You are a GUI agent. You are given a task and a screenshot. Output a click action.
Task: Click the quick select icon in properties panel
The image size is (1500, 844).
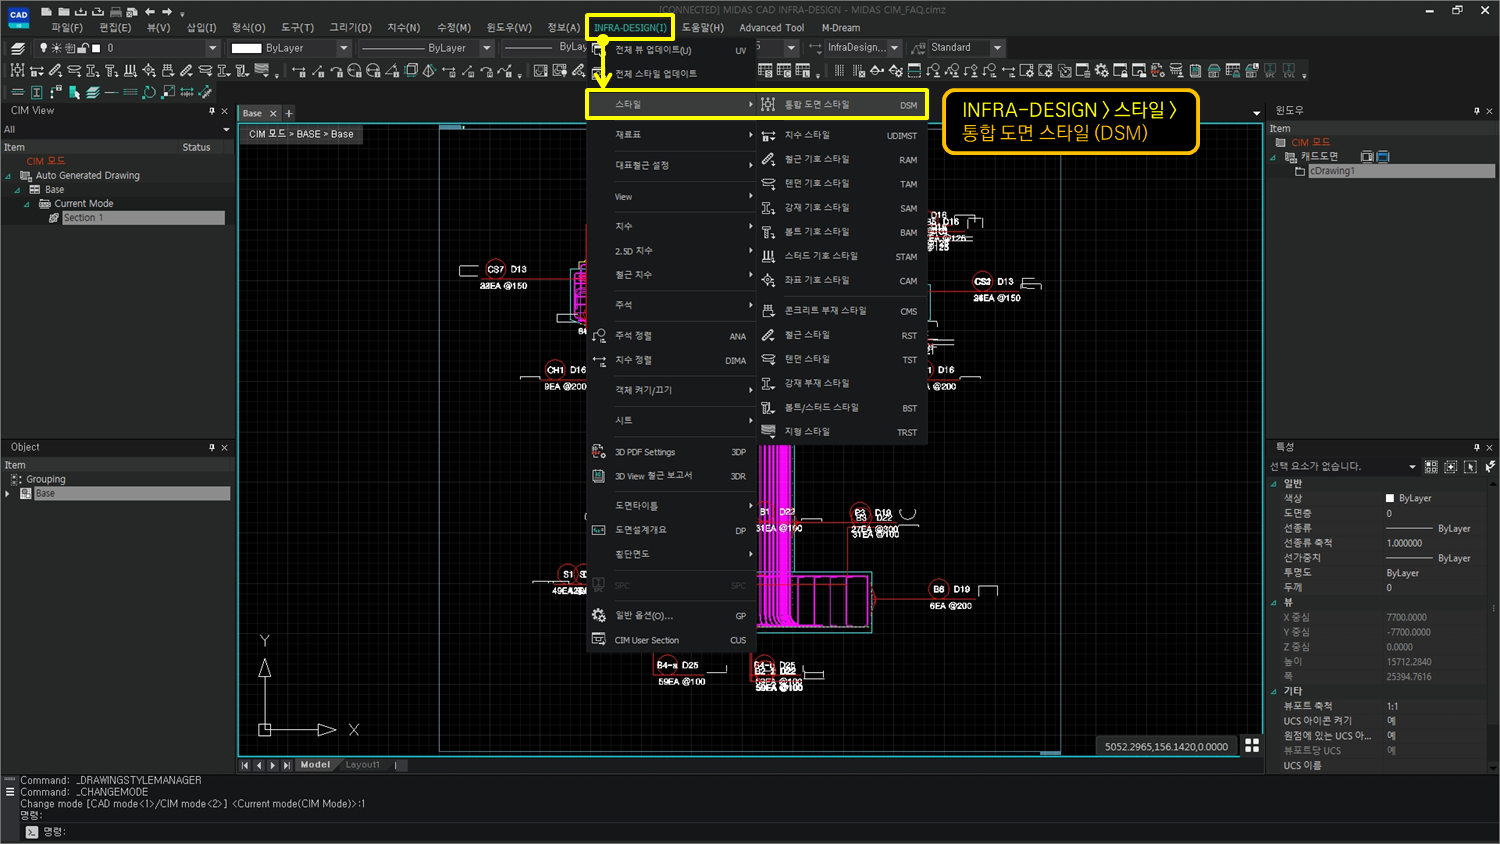(1431, 466)
